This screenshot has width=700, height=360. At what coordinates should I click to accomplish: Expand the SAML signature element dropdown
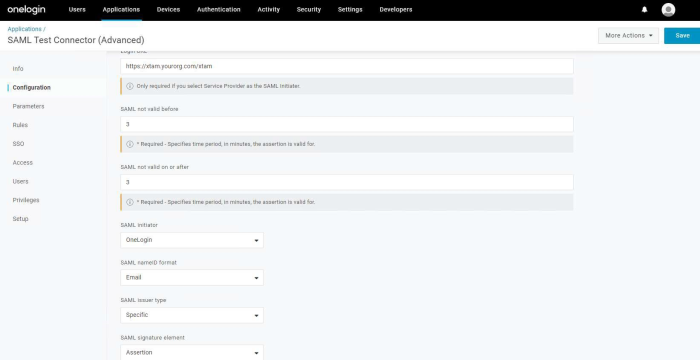(192, 352)
